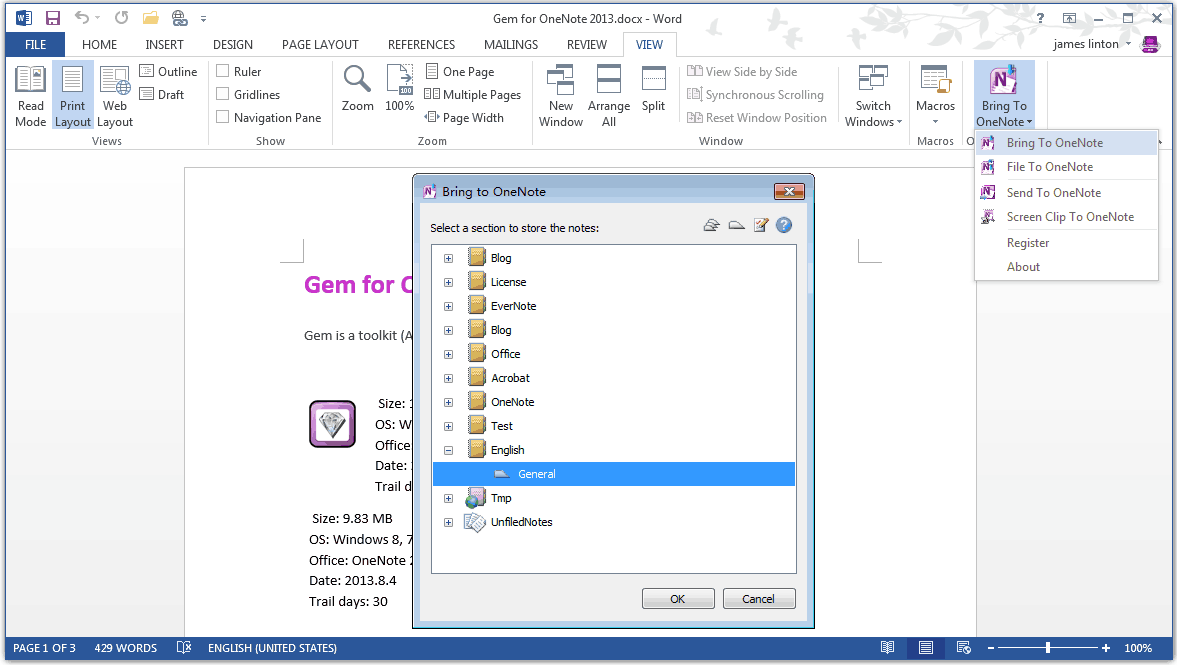The width and height of the screenshot is (1177, 665).
Task: Click the globe-and-chain-link icon in the quick access toolbar
Action: (x=179, y=17)
